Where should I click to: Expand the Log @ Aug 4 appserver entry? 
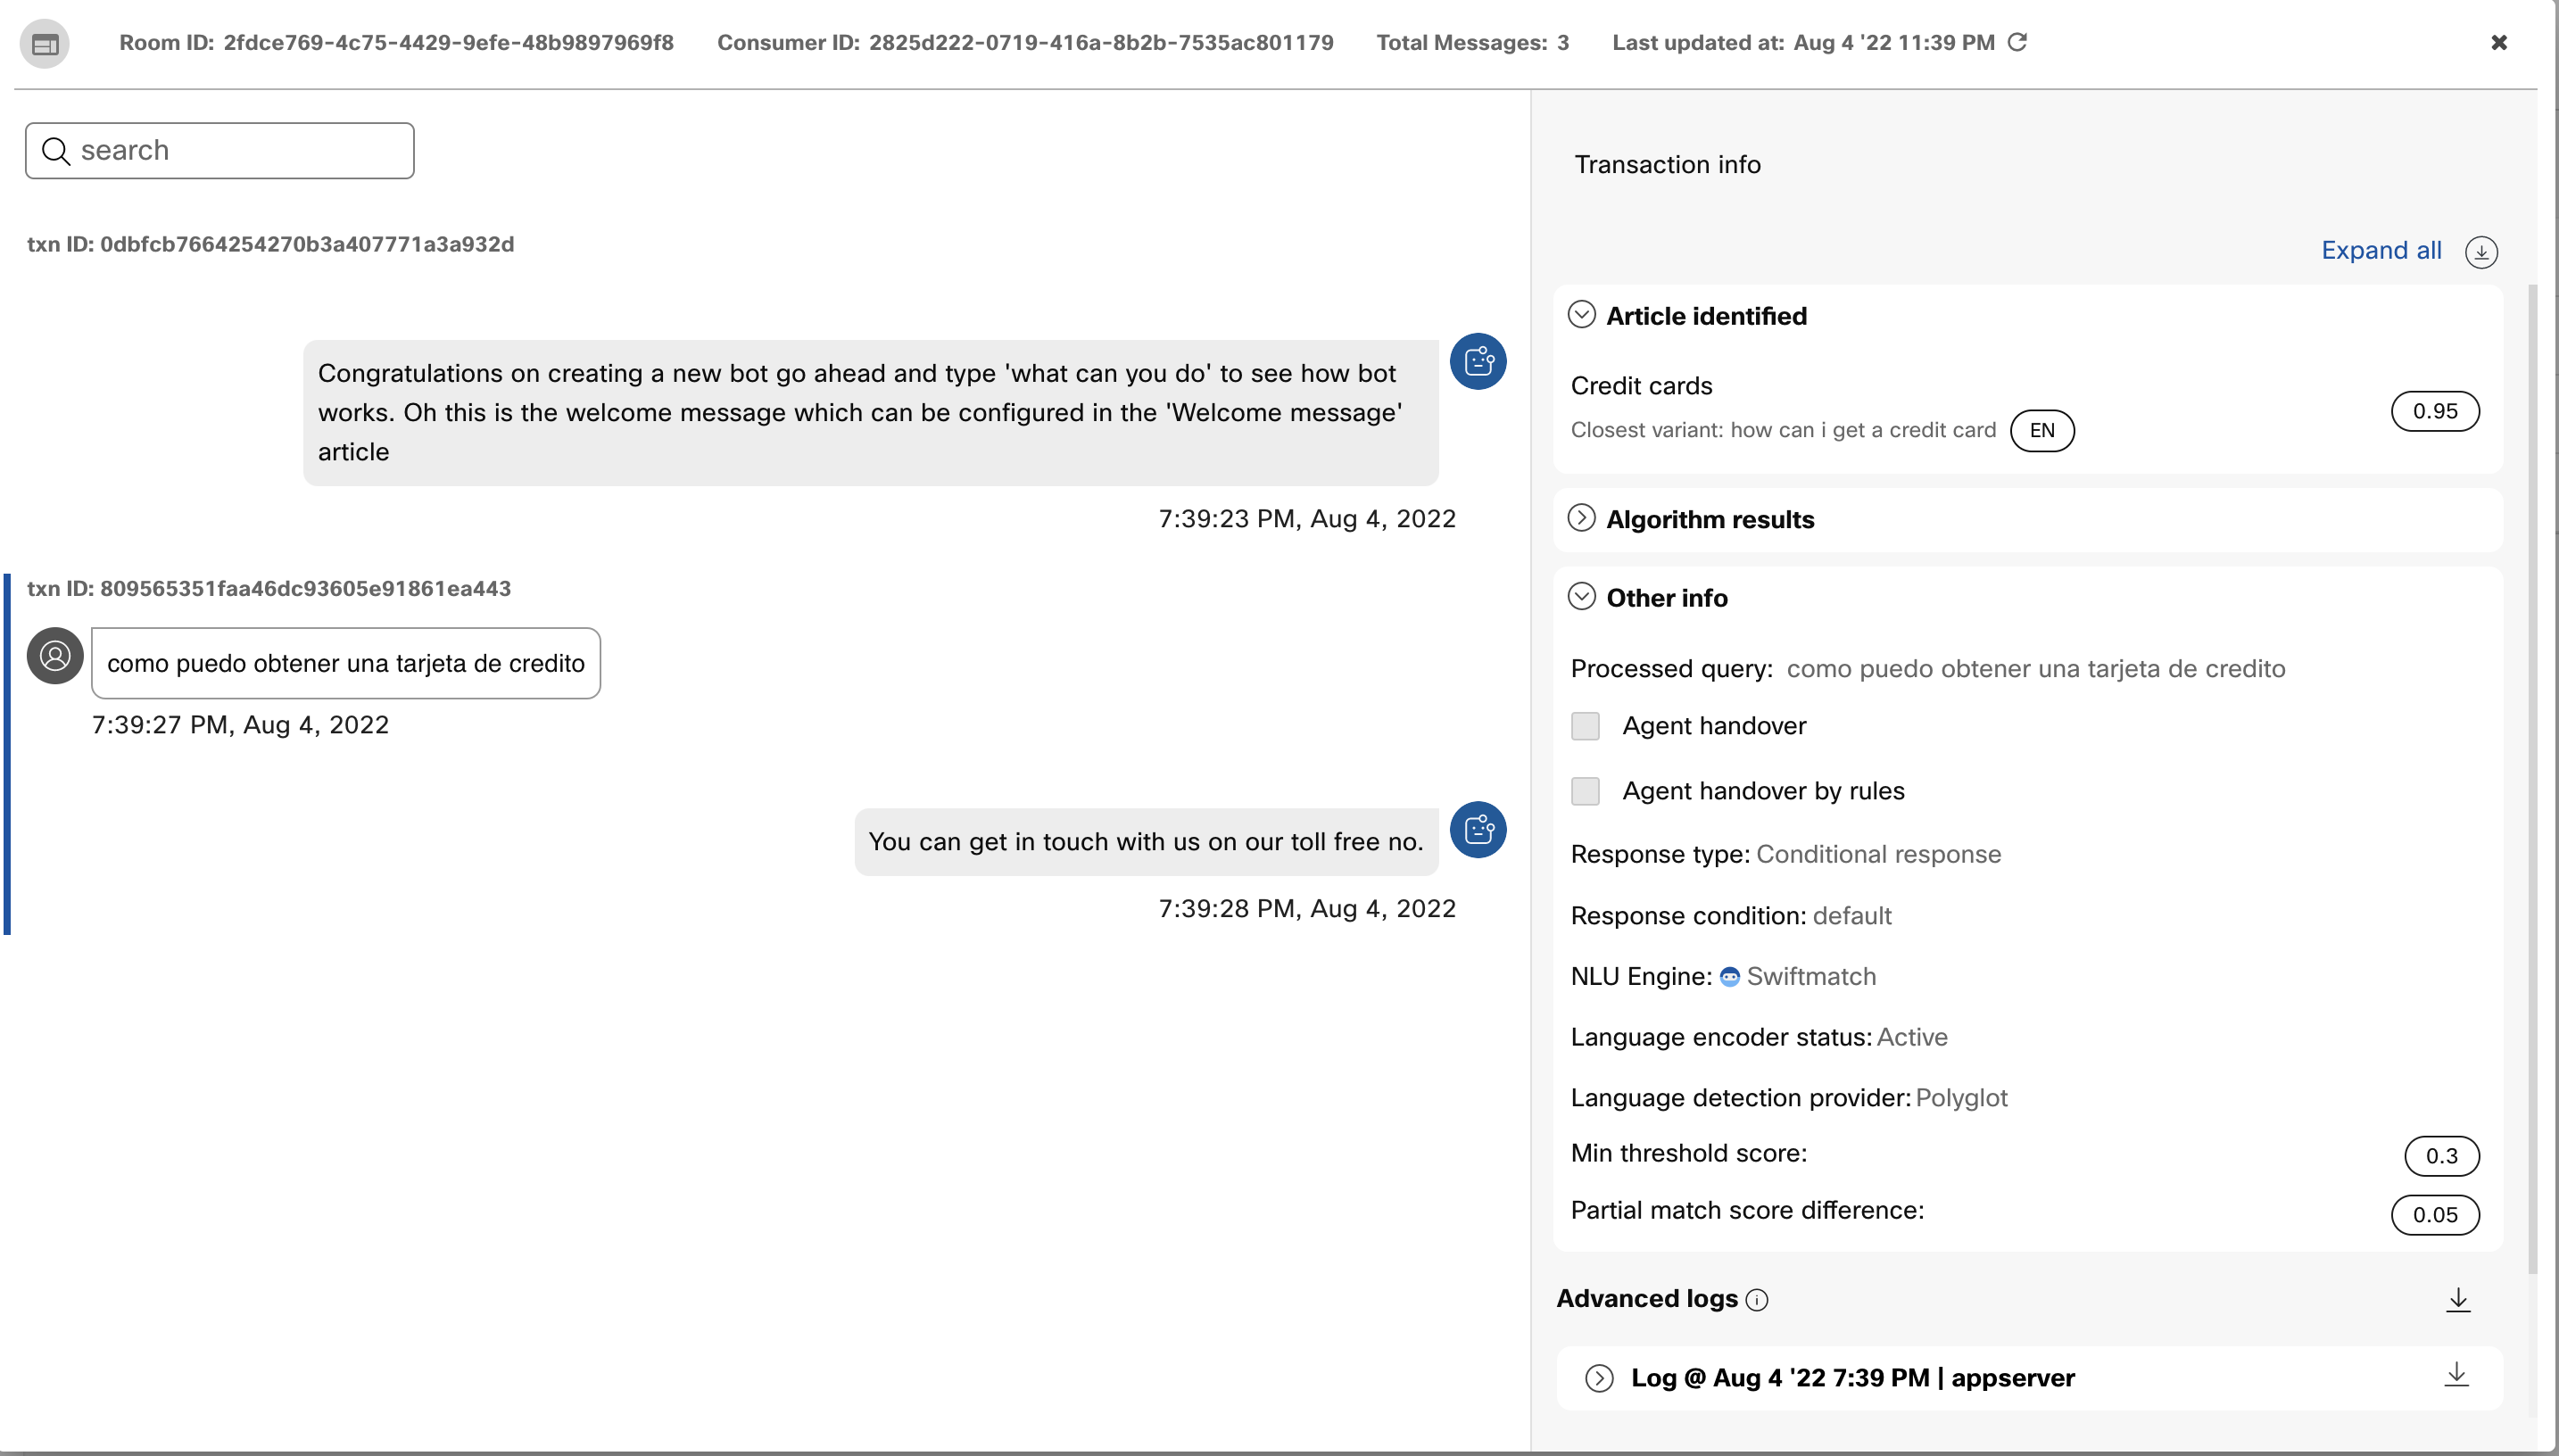click(x=1599, y=1378)
